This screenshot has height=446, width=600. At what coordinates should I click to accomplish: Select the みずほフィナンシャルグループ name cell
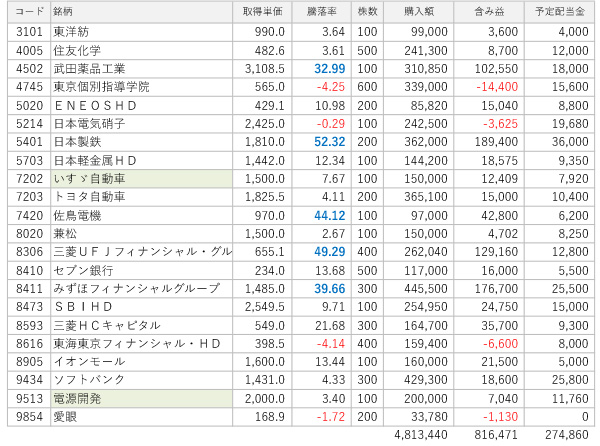pos(142,289)
